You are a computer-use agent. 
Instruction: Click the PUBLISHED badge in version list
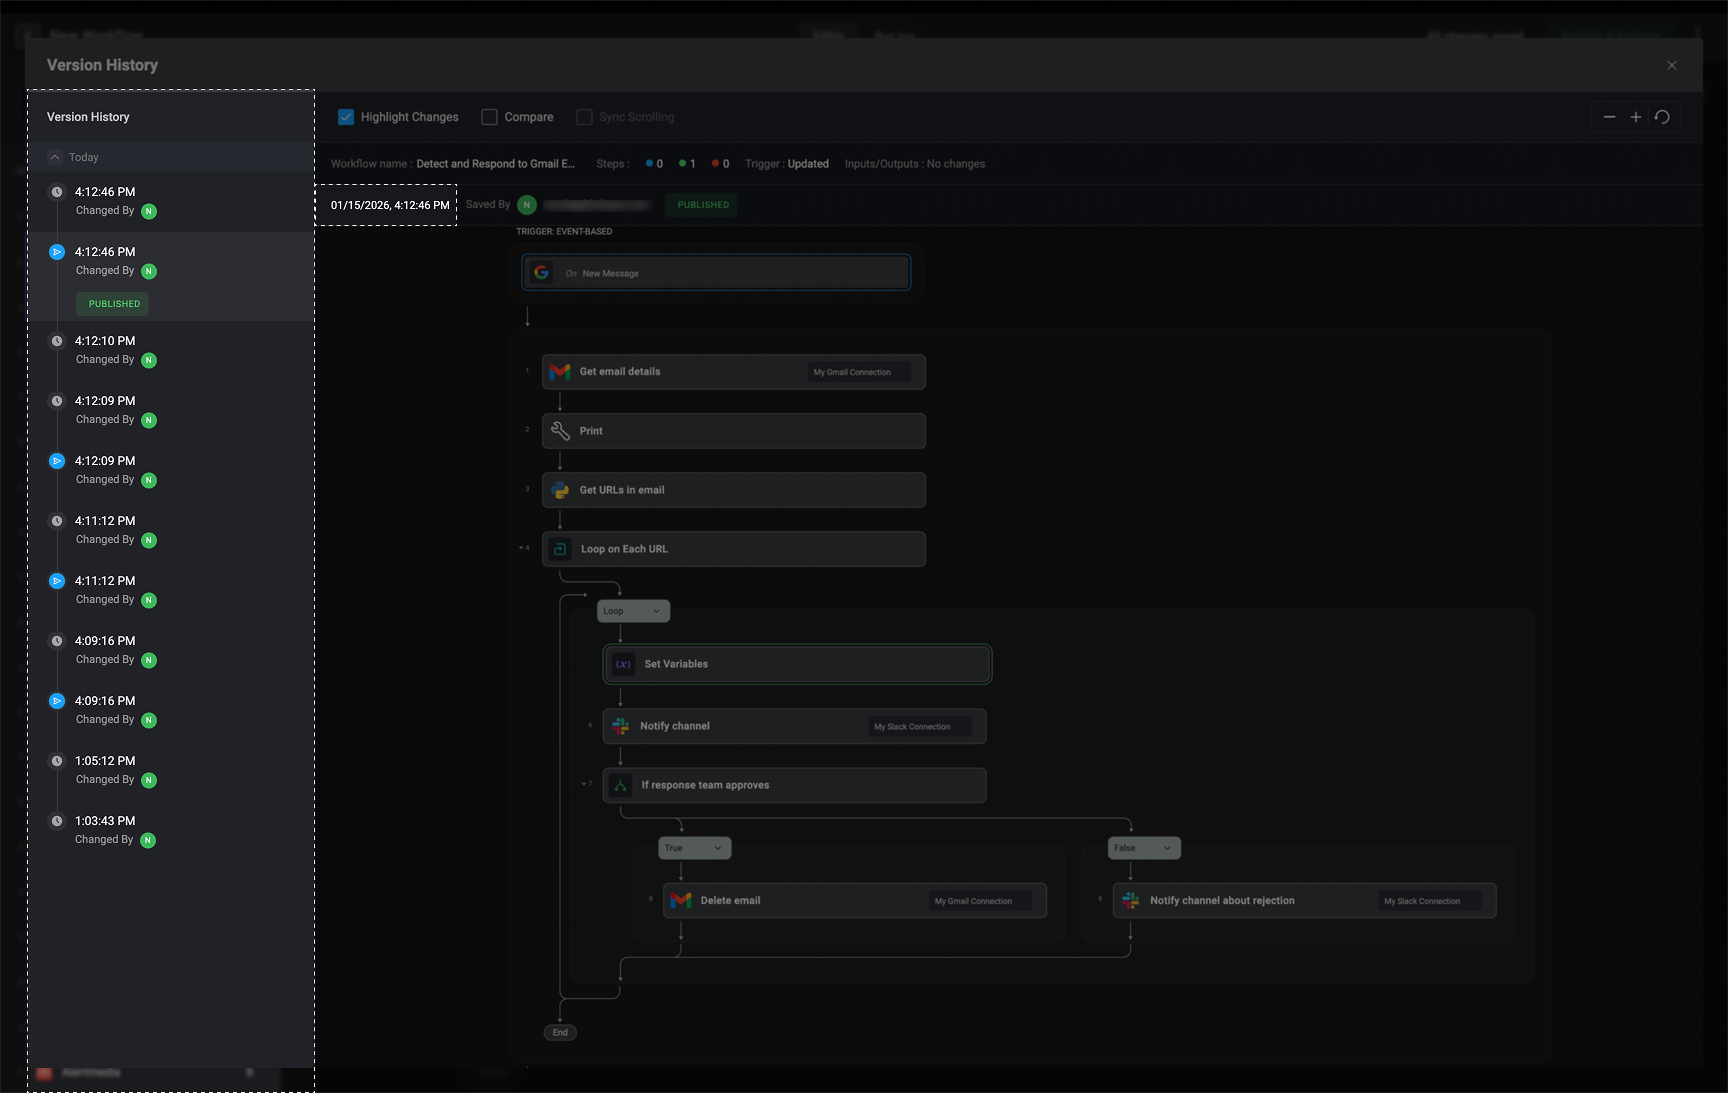(x=114, y=304)
